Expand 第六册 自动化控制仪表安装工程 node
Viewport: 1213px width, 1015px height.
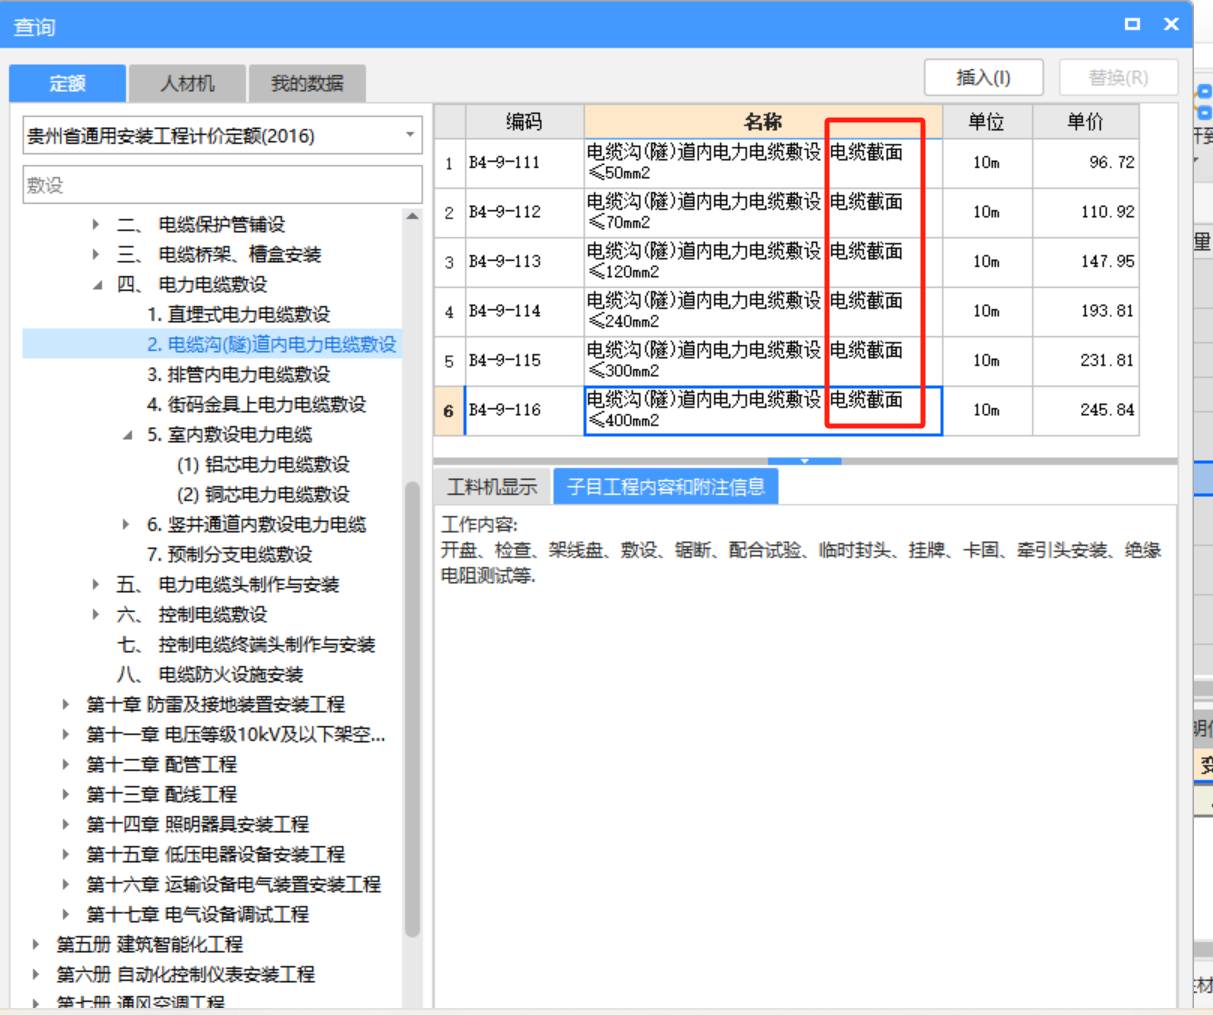click(x=36, y=975)
